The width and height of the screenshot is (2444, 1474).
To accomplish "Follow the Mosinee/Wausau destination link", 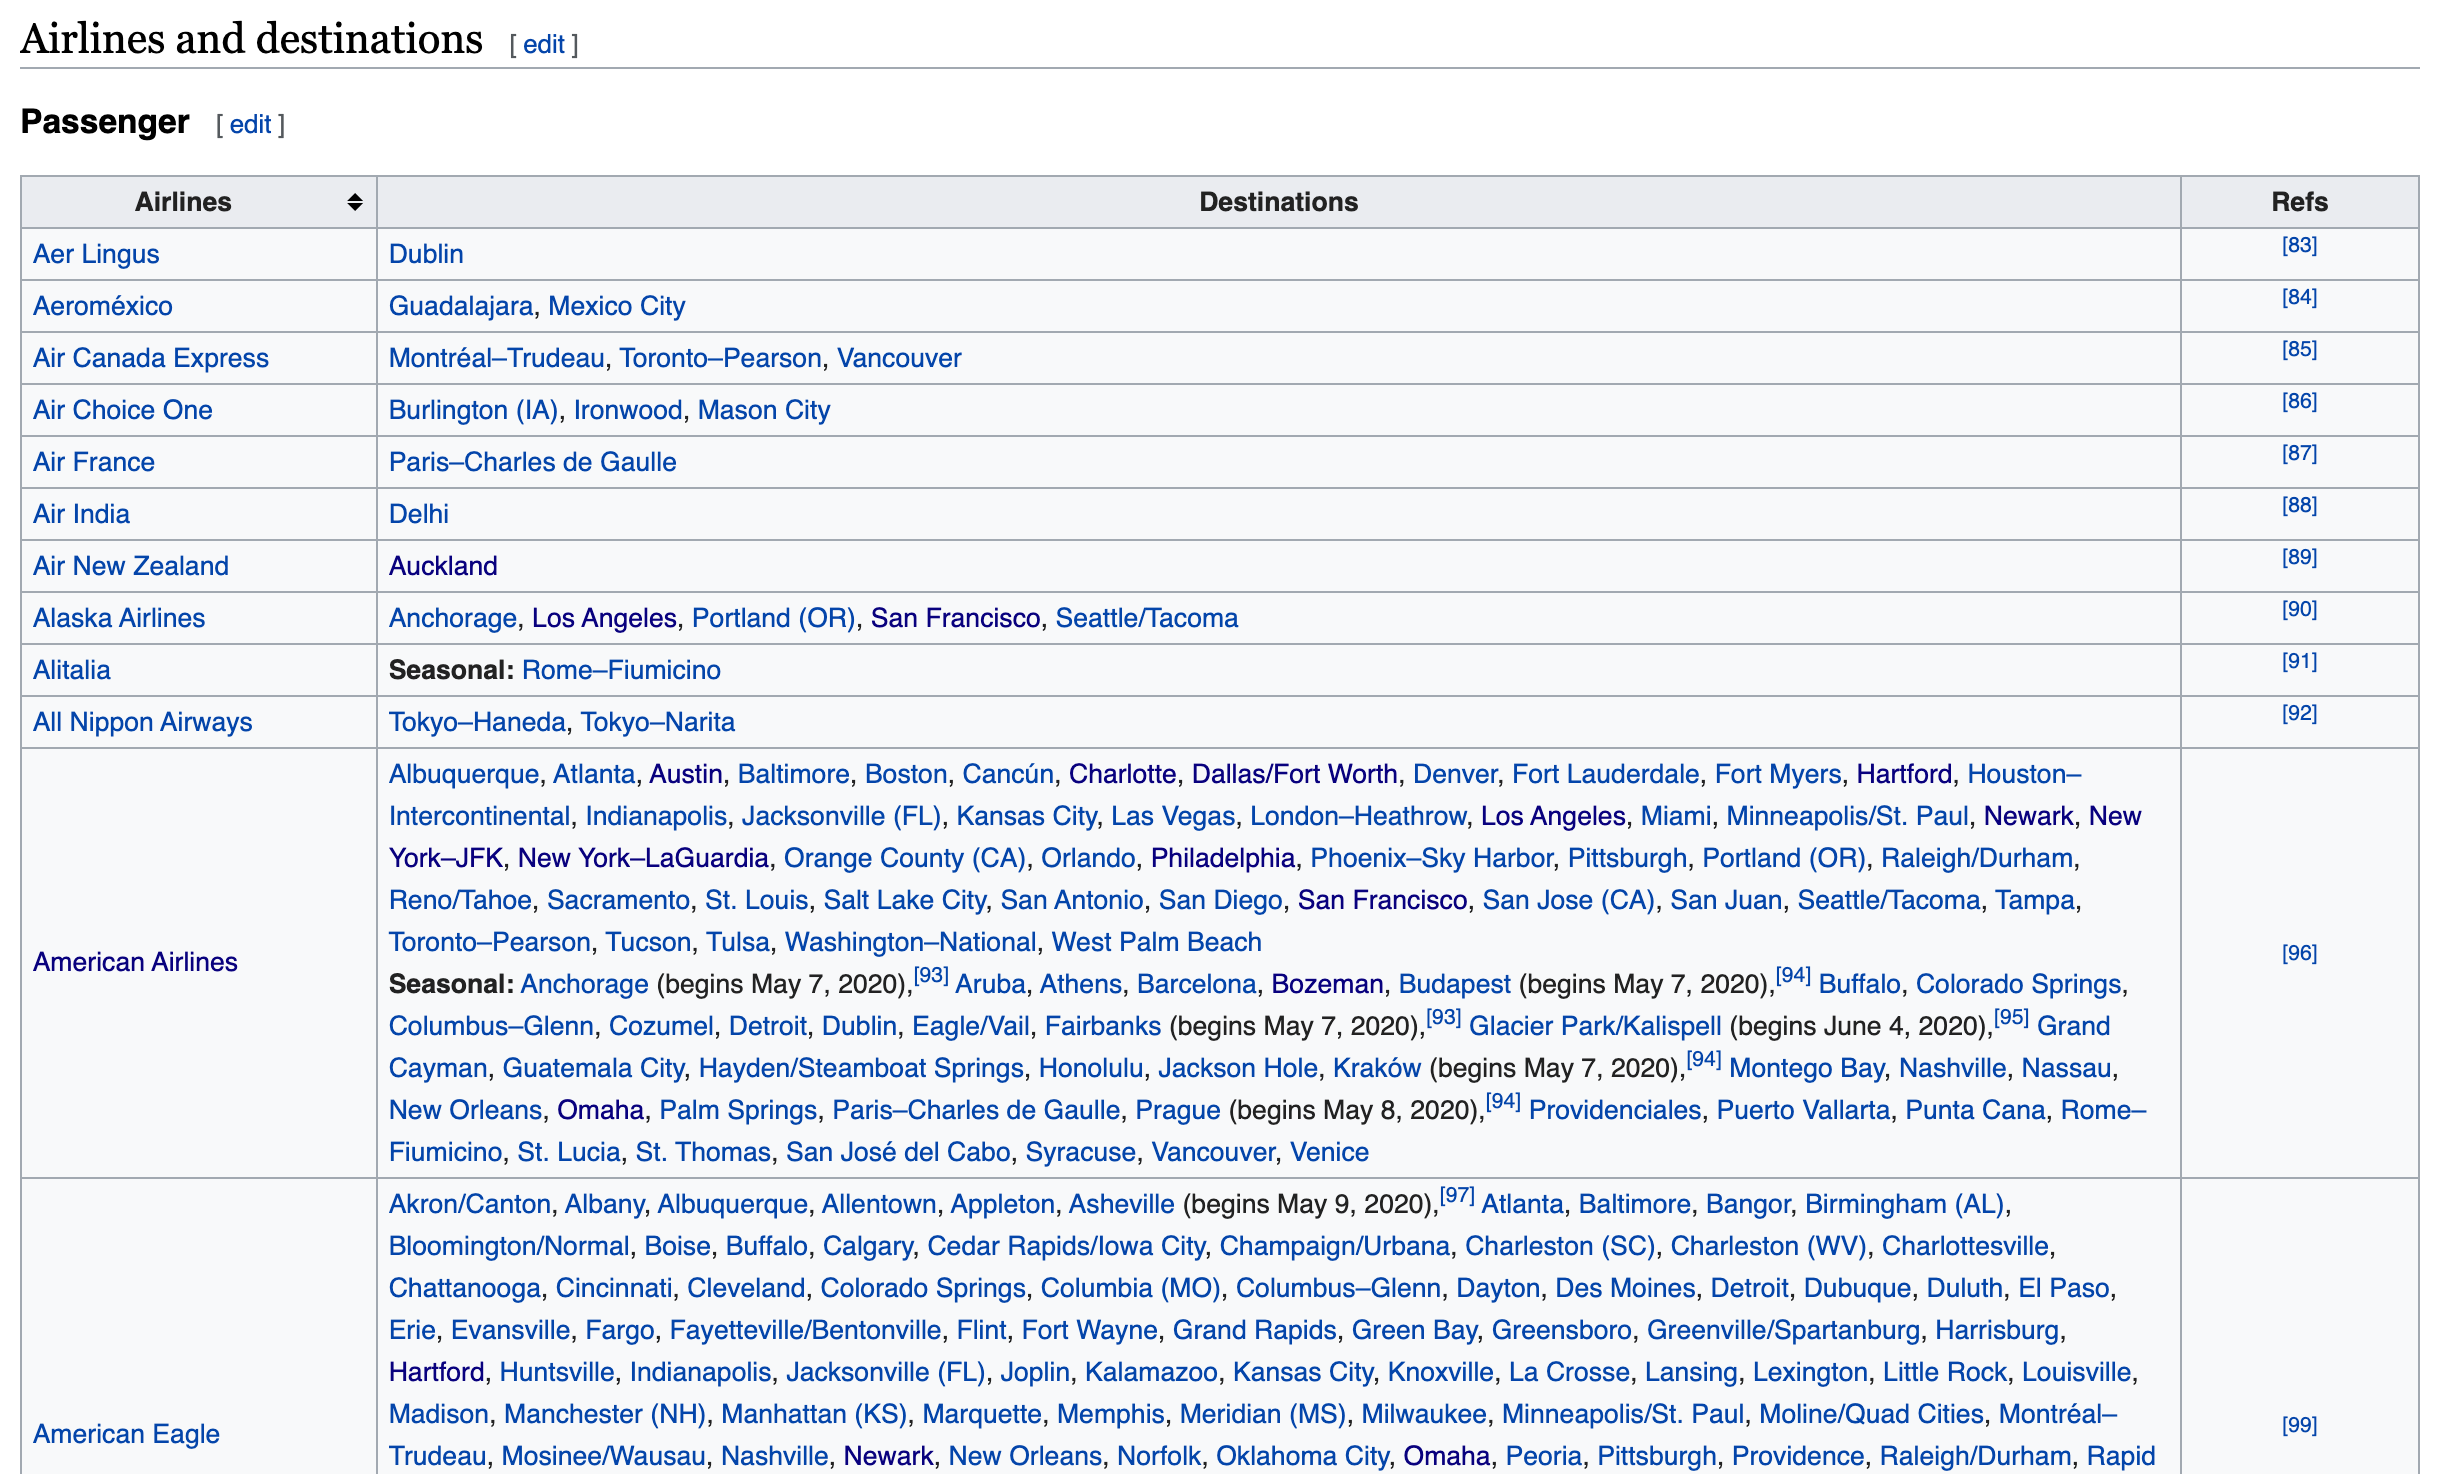I will point(603,1456).
